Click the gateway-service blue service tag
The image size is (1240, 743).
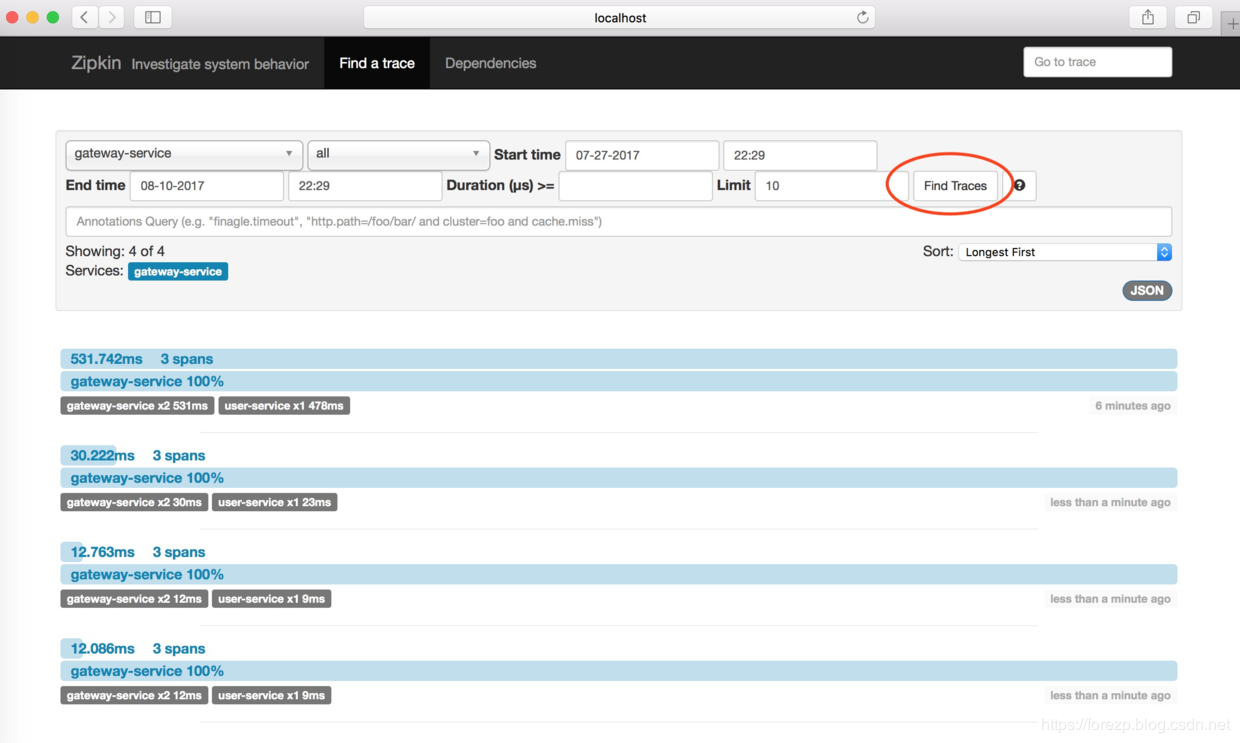coord(178,272)
